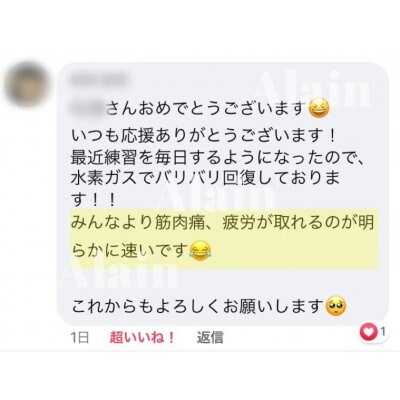Click highlighted text みんなより筋肉痛

point(222,223)
